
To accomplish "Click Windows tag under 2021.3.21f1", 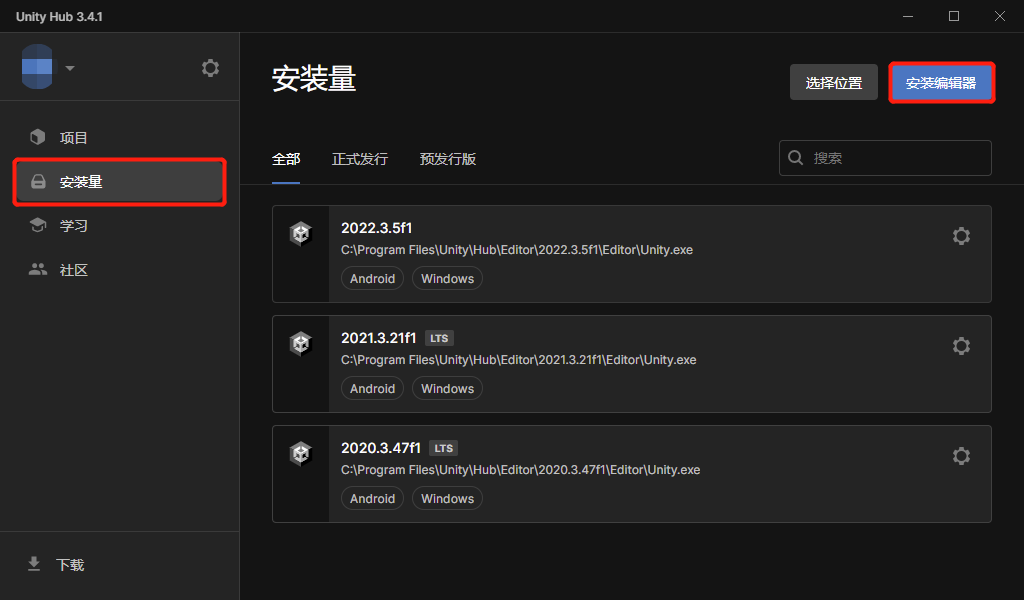I will tap(447, 388).
